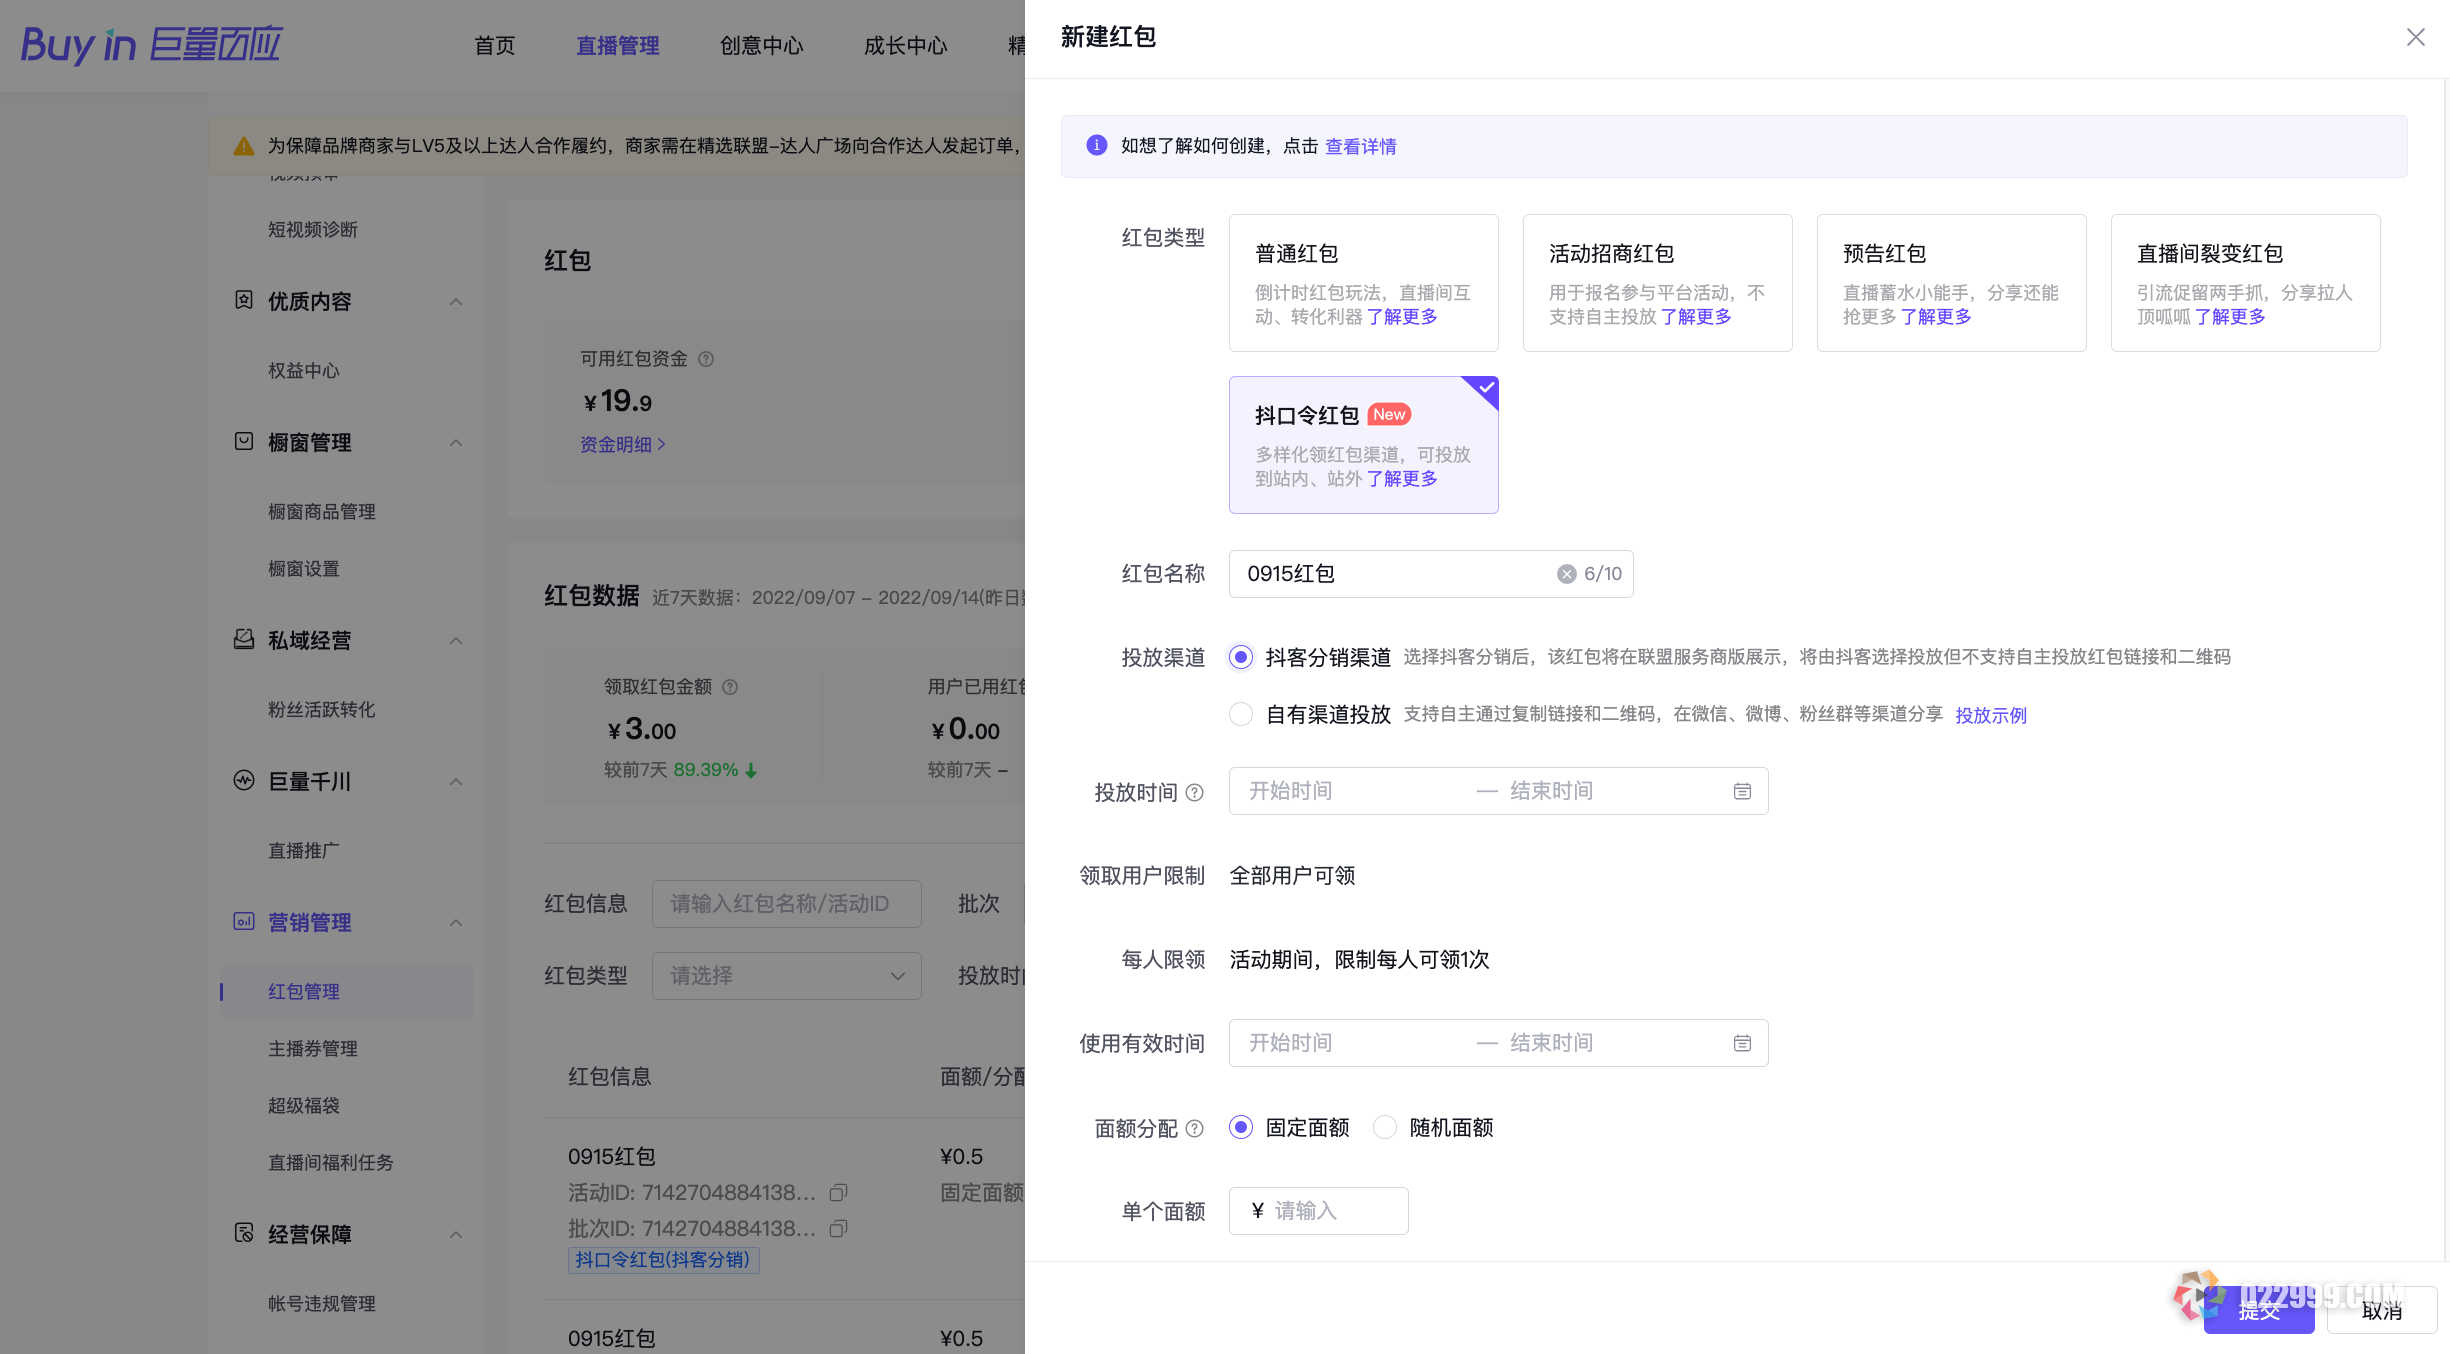The image size is (2450, 1354).
Task: Click the 橱窗管理 sidebar icon
Action: [x=244, y=441]
